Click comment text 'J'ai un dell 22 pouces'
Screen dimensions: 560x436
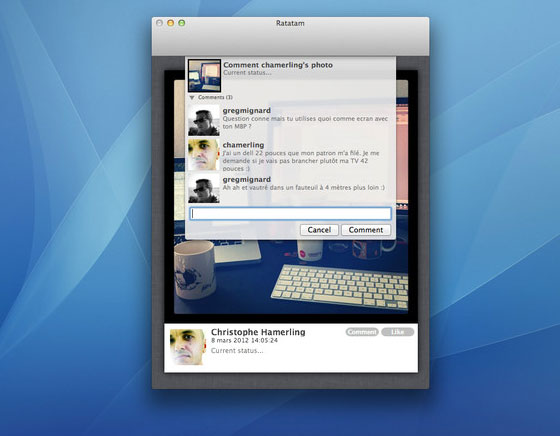click(301, 161)
